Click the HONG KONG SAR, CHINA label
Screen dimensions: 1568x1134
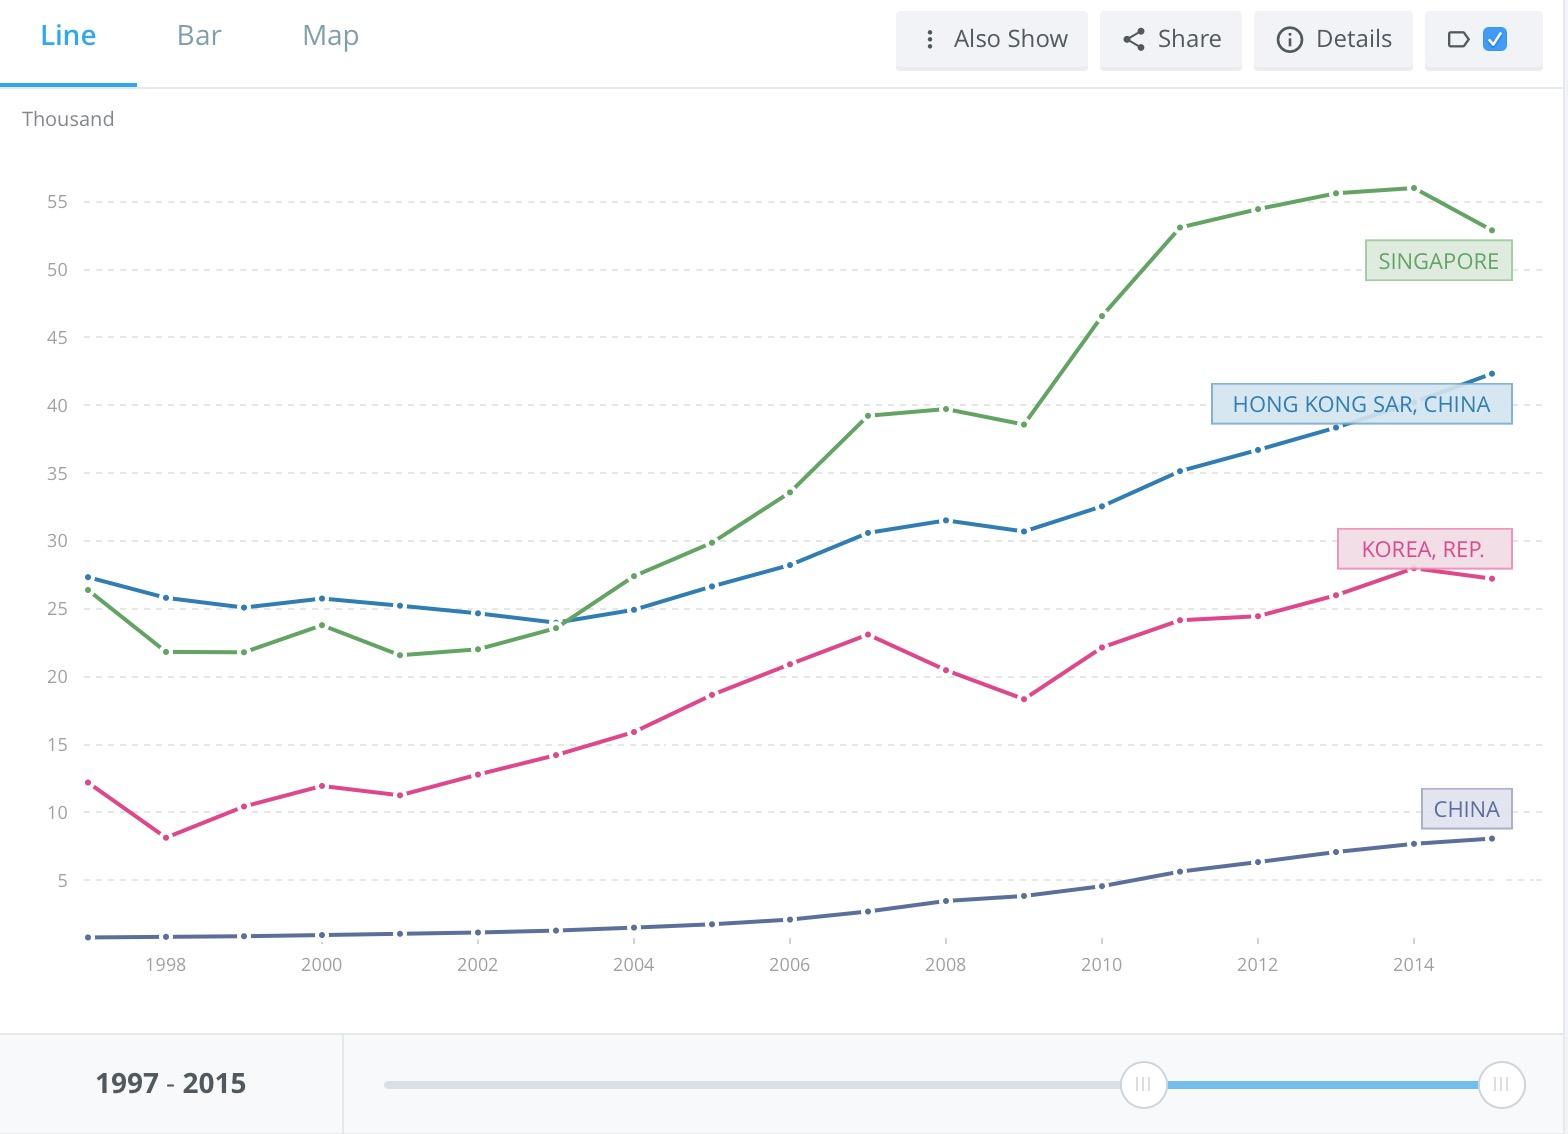click(x=1362, y=404)
